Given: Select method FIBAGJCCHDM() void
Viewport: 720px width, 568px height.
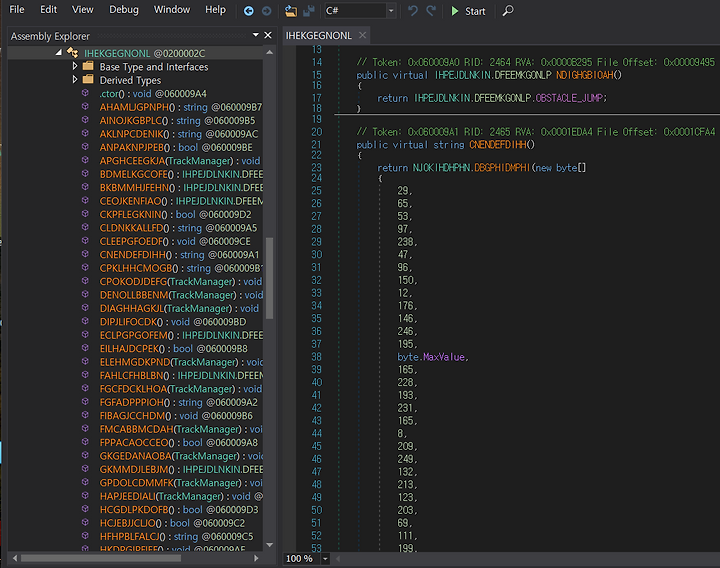Looking at the screenshot, I should pyautogui.click(x=176, y=416).
